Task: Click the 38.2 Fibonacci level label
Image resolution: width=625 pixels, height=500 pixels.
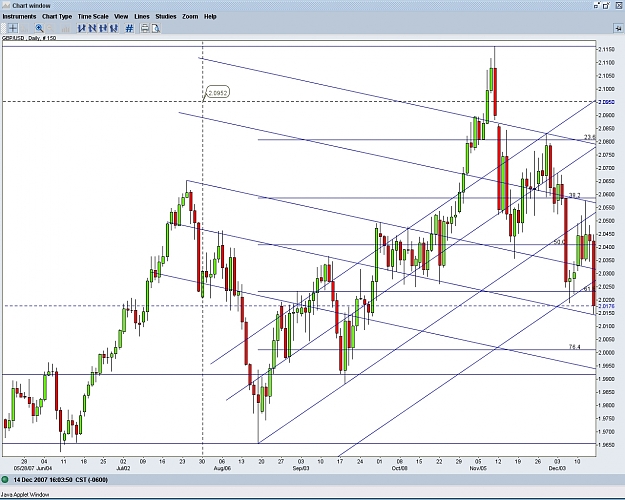Action: (x=574, y=195)
